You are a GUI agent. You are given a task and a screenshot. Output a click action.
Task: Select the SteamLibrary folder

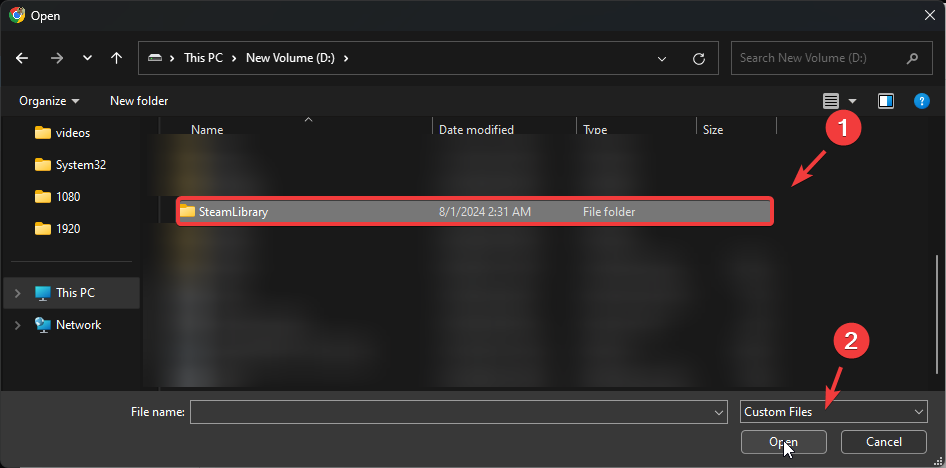(x=475, y=212)
